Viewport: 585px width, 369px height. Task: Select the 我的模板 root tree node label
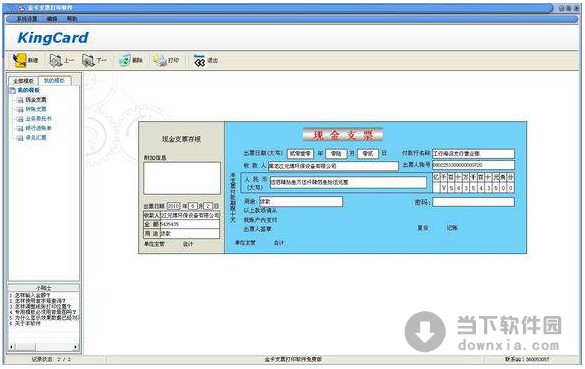[x=29, y=90]
